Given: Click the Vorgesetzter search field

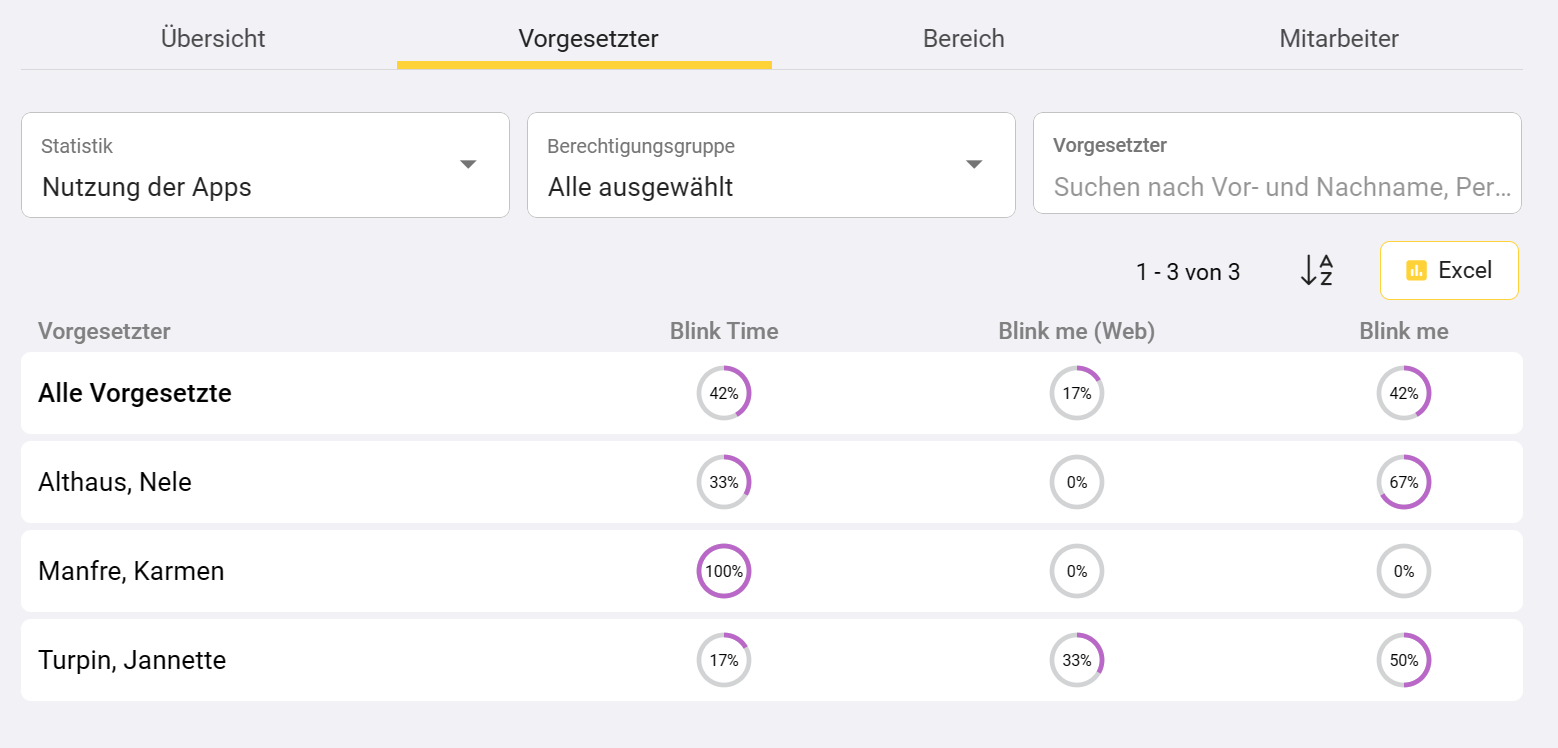Looking at the screenshot, I should click(x=1277, y=187).
